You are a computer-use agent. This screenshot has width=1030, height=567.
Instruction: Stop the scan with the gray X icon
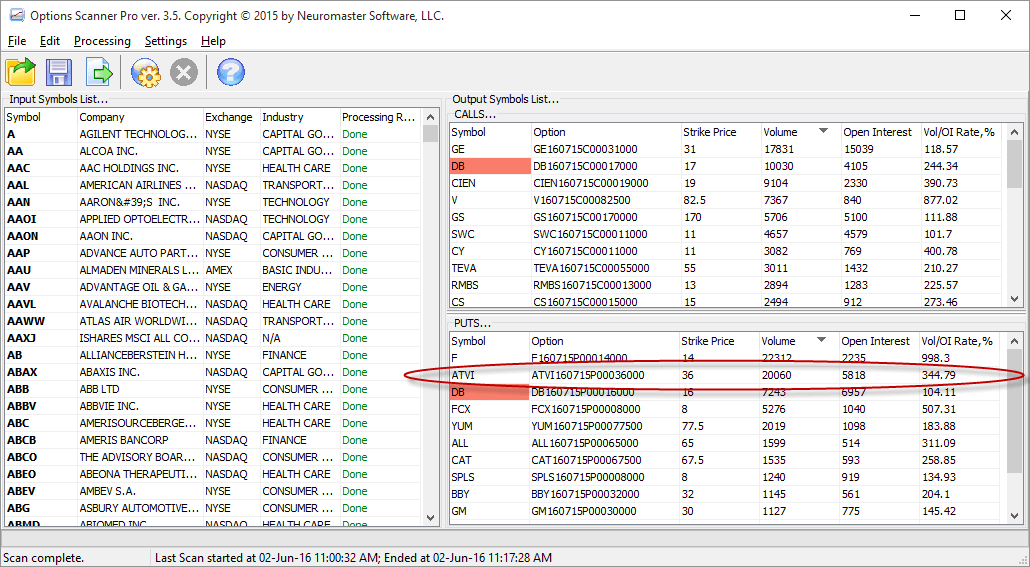pos(184,72)
